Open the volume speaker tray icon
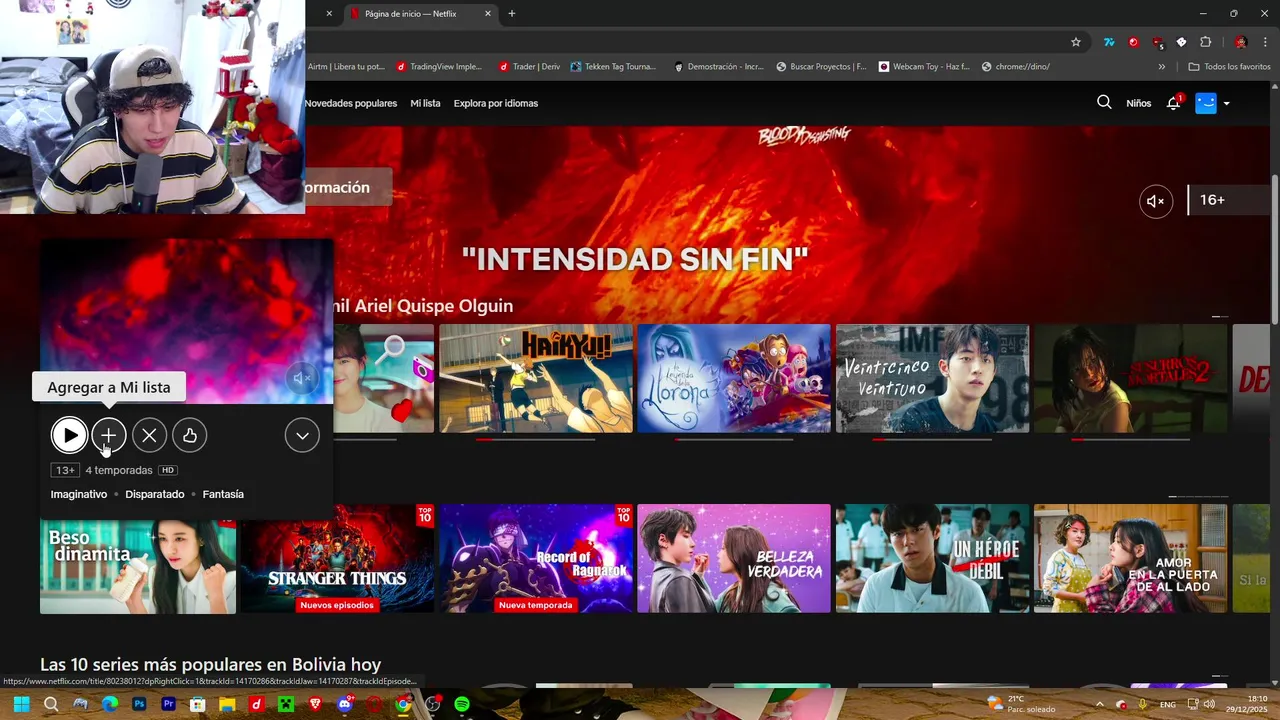Image resolution: width=1280 pixels, height=720 pixels. [x=1208, y=704]
